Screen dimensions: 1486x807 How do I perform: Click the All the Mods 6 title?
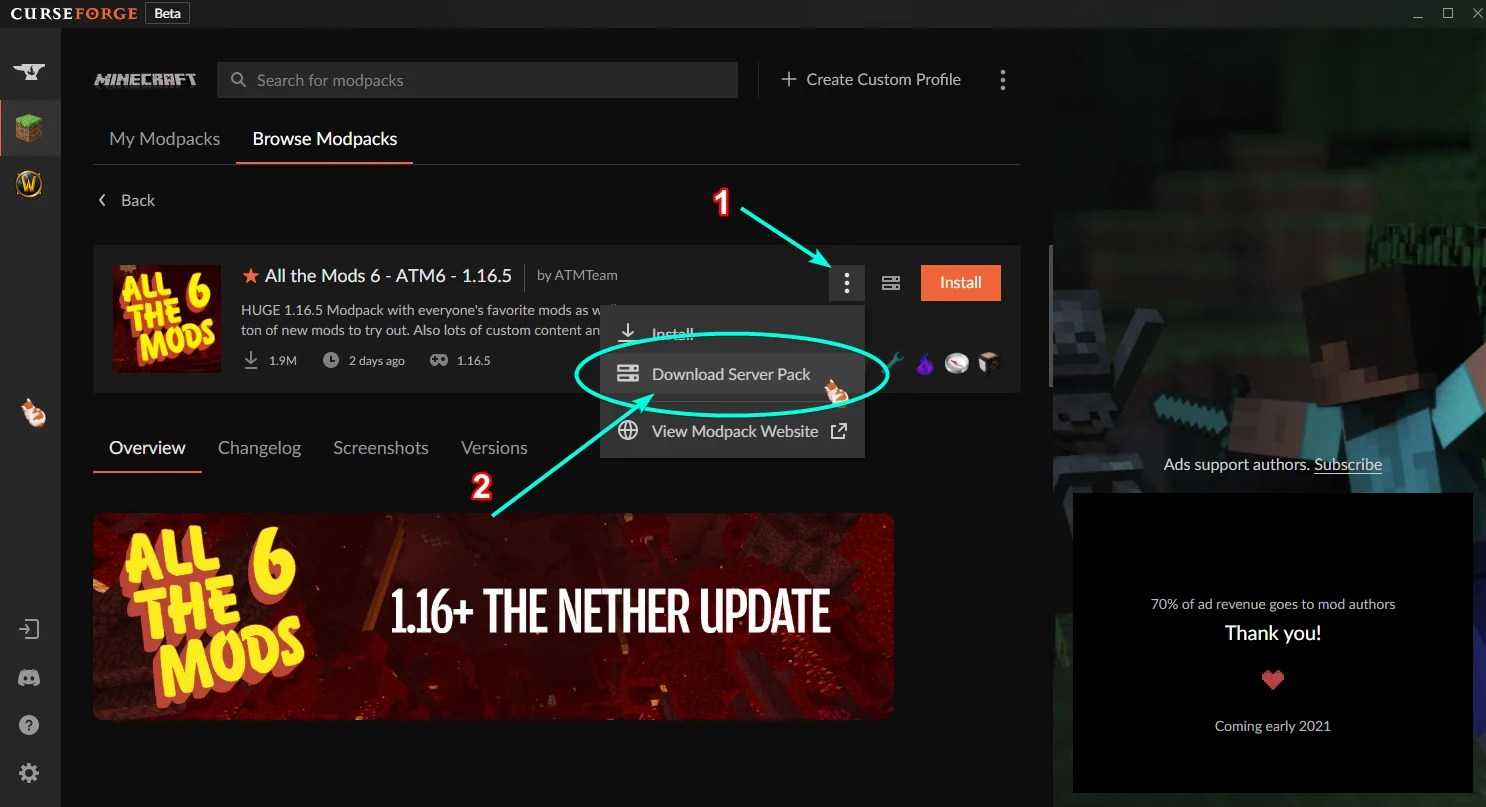click(x=388, y=275)
